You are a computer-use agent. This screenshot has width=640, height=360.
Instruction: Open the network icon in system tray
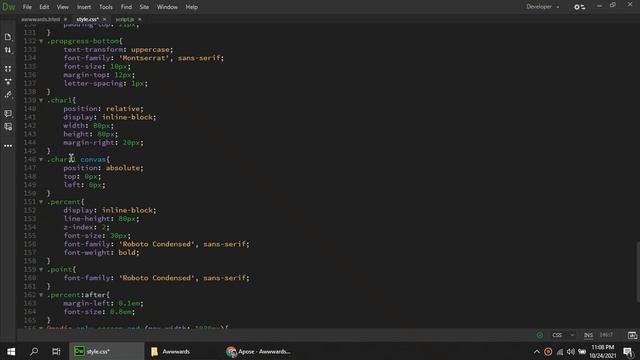click(x=560, y=352)
